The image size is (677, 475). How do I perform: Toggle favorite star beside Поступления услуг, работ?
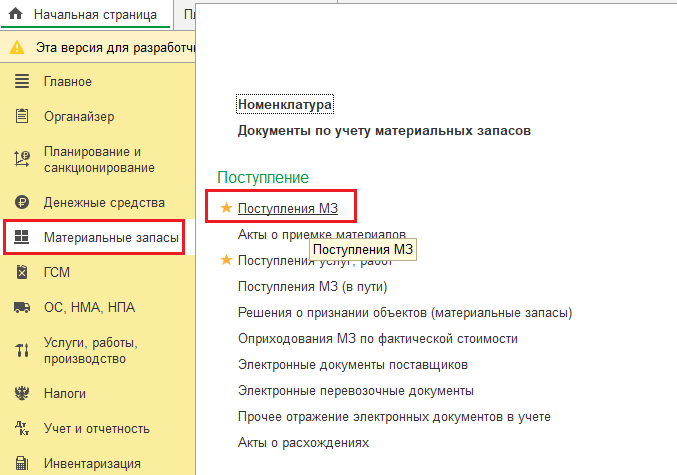[x=226, y=260]
